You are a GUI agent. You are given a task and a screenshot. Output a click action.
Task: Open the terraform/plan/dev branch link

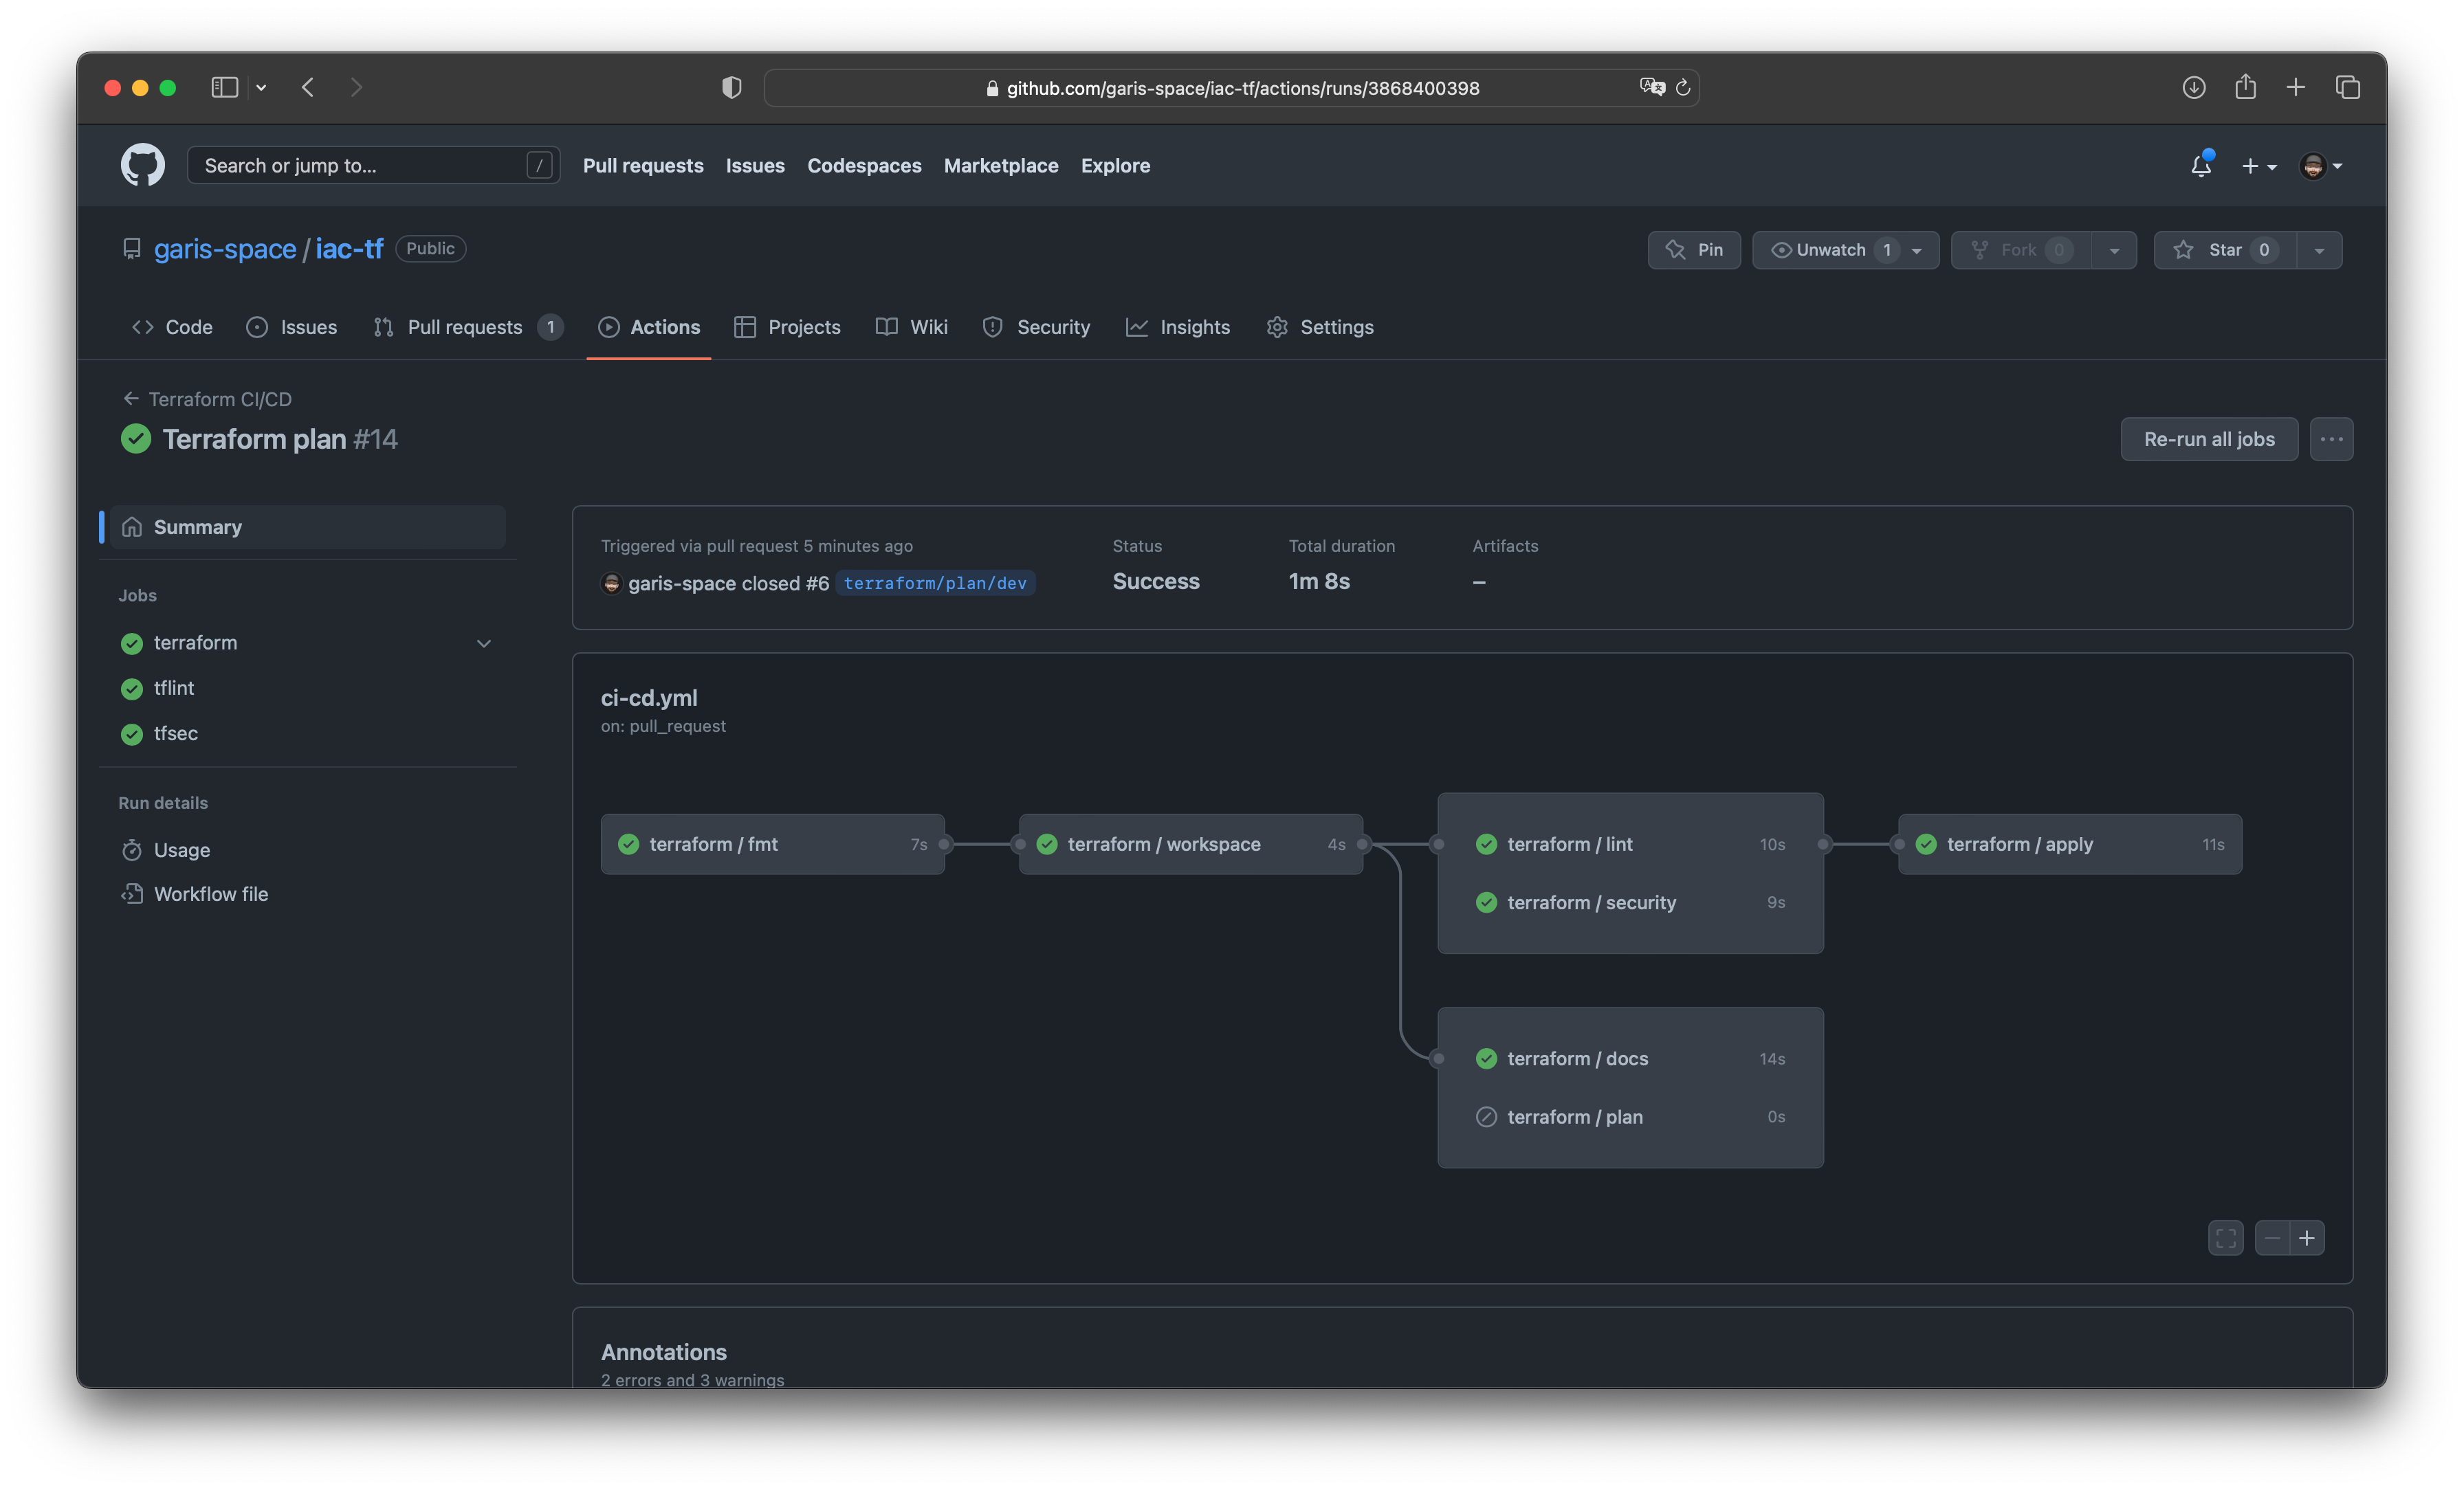click(x=935, y=583)
